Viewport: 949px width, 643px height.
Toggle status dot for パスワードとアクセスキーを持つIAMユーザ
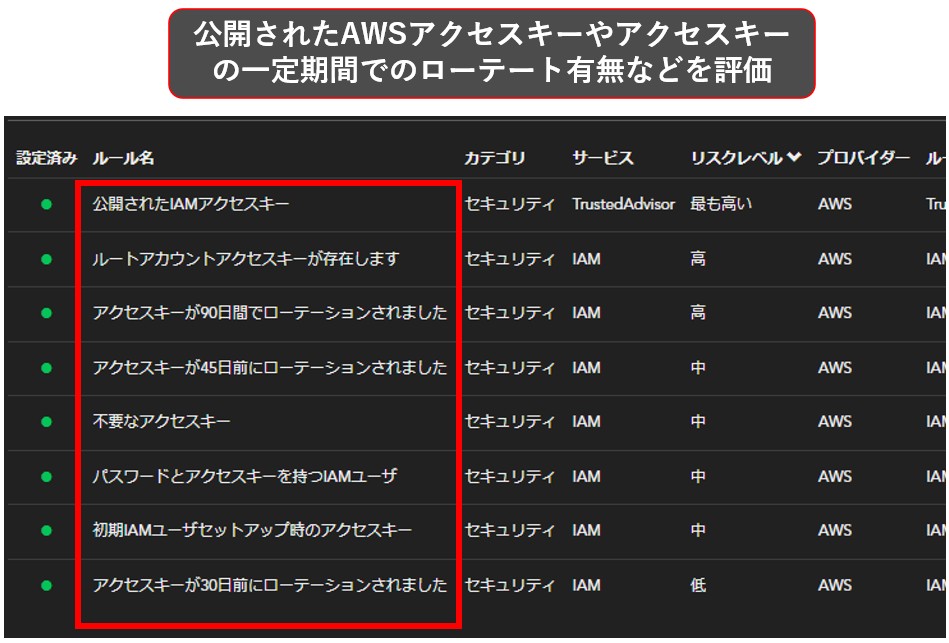coord(46,477)
